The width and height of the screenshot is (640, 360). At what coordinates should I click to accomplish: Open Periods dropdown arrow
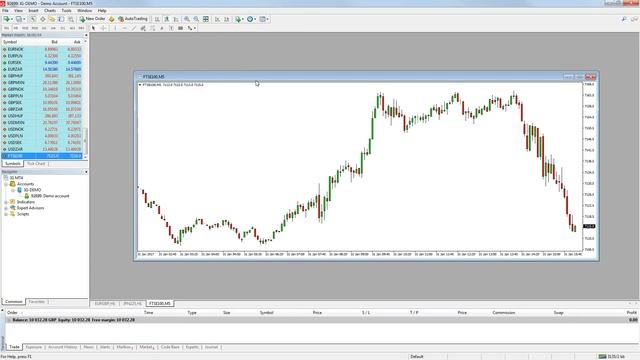255,19
